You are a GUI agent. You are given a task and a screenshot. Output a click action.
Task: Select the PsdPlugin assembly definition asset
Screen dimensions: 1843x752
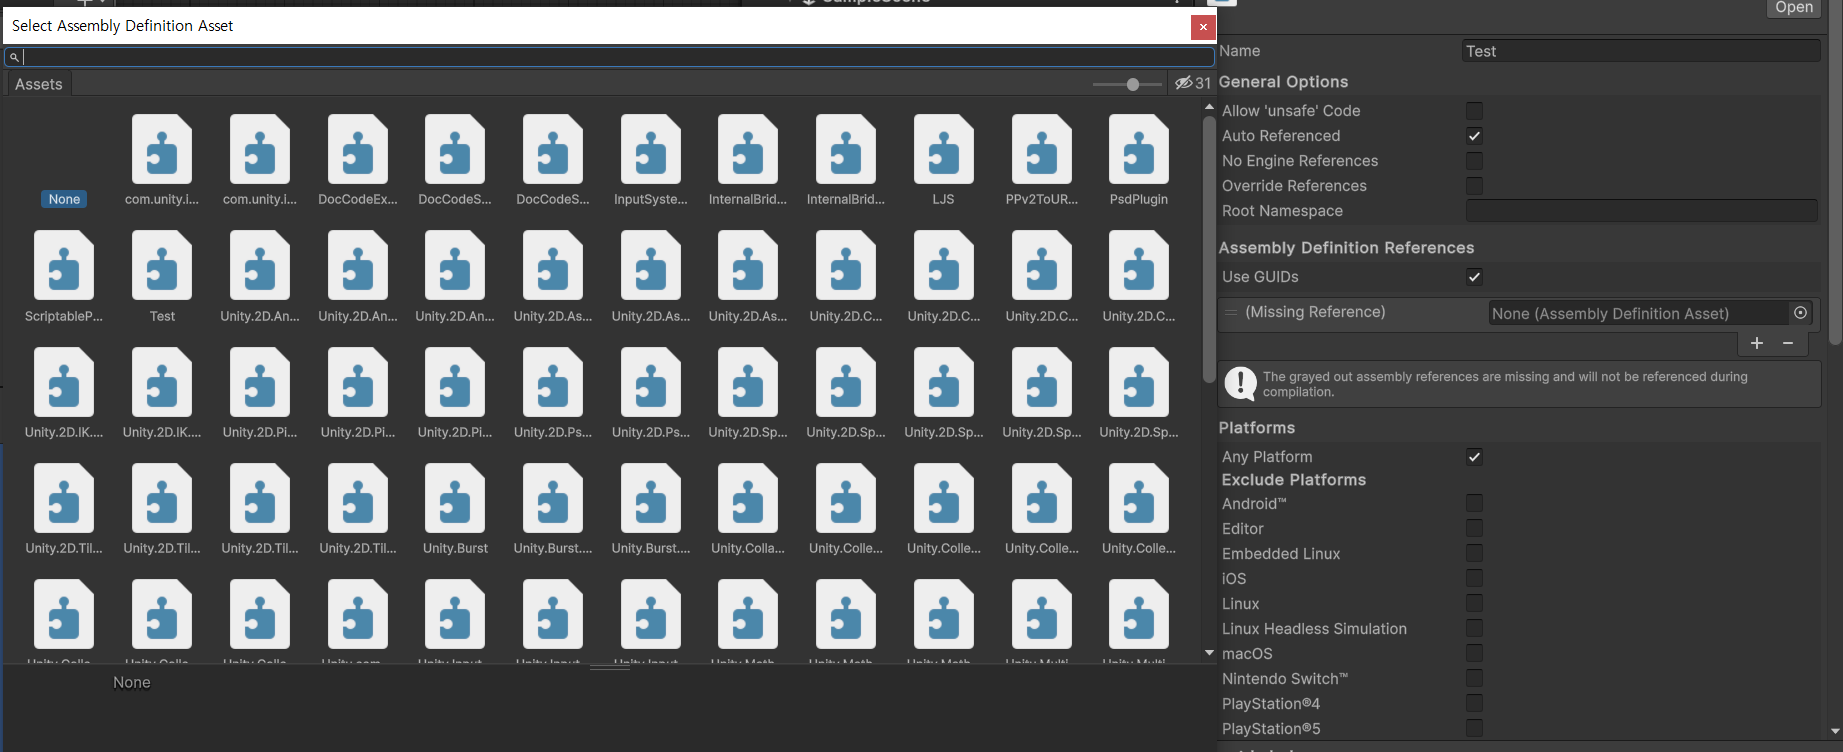coord(1138,160)
